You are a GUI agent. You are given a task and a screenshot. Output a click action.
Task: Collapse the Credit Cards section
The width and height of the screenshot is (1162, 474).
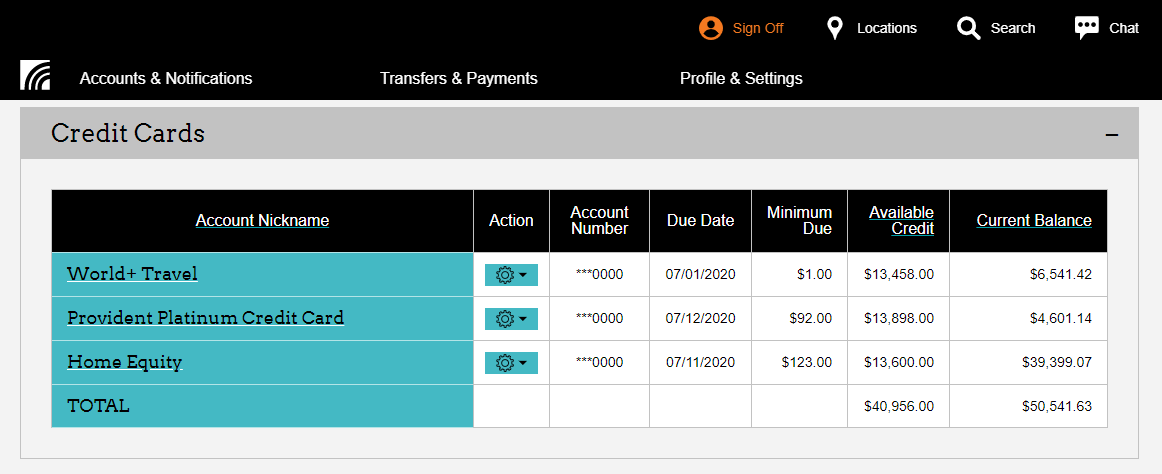(x=1112, y=135)
